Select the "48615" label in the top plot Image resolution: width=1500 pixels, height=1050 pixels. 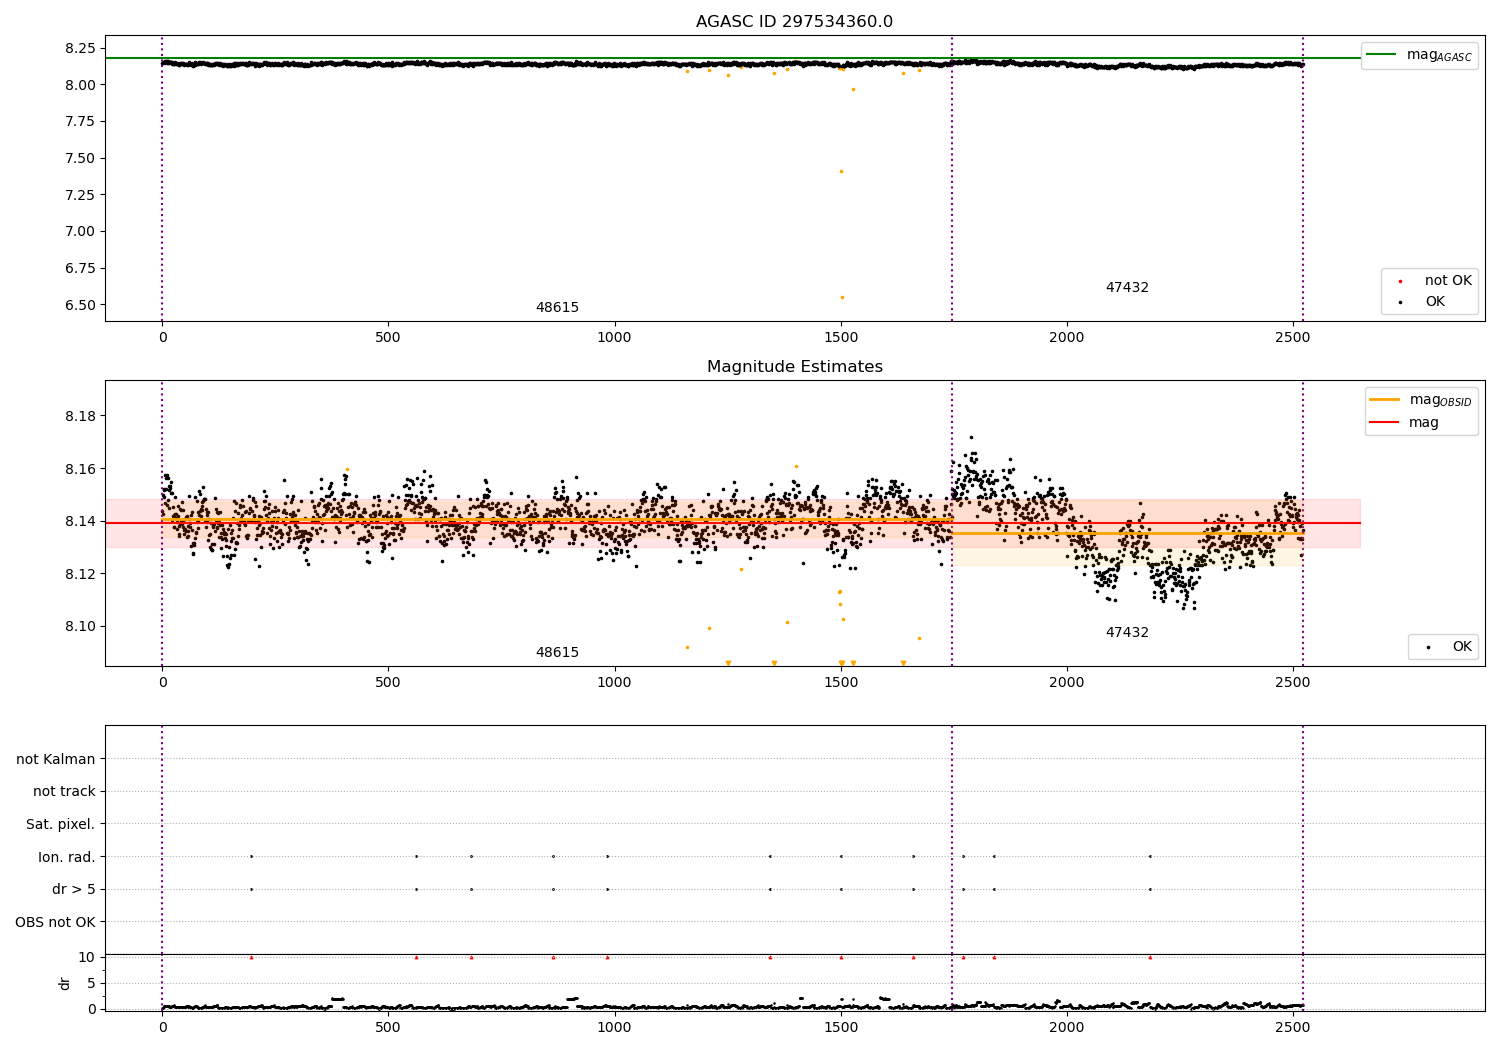557,308
